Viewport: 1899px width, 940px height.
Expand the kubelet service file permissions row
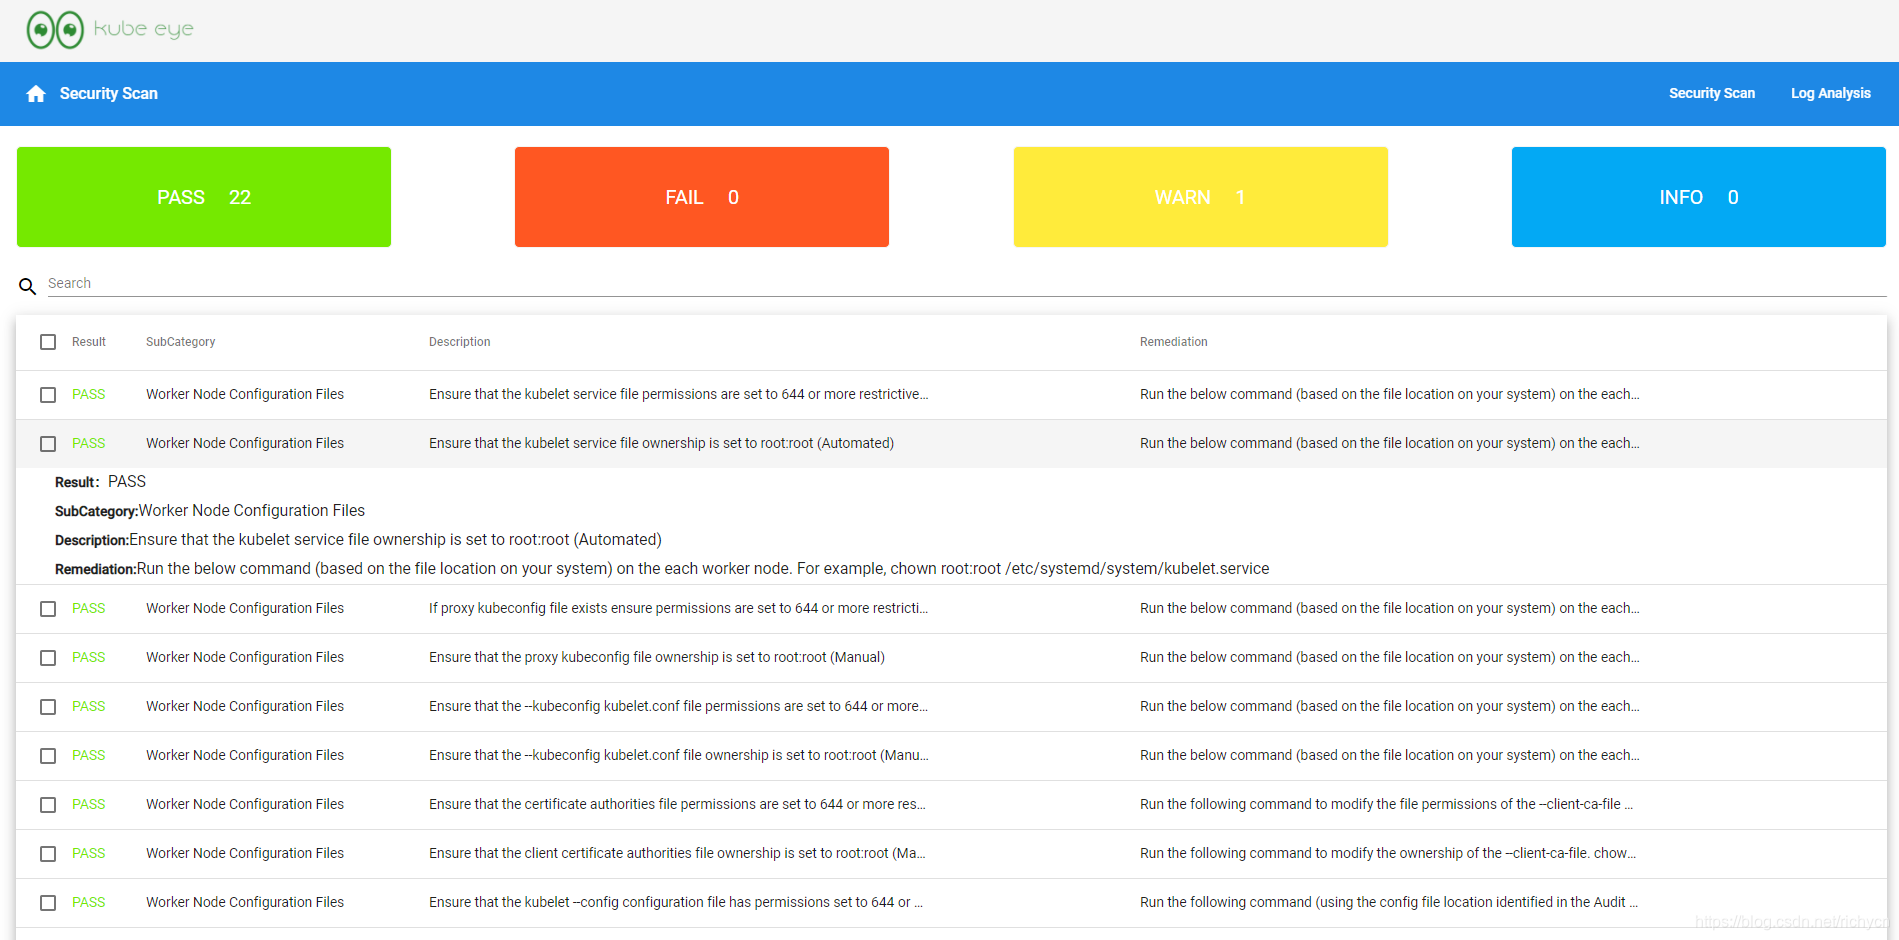951,395
